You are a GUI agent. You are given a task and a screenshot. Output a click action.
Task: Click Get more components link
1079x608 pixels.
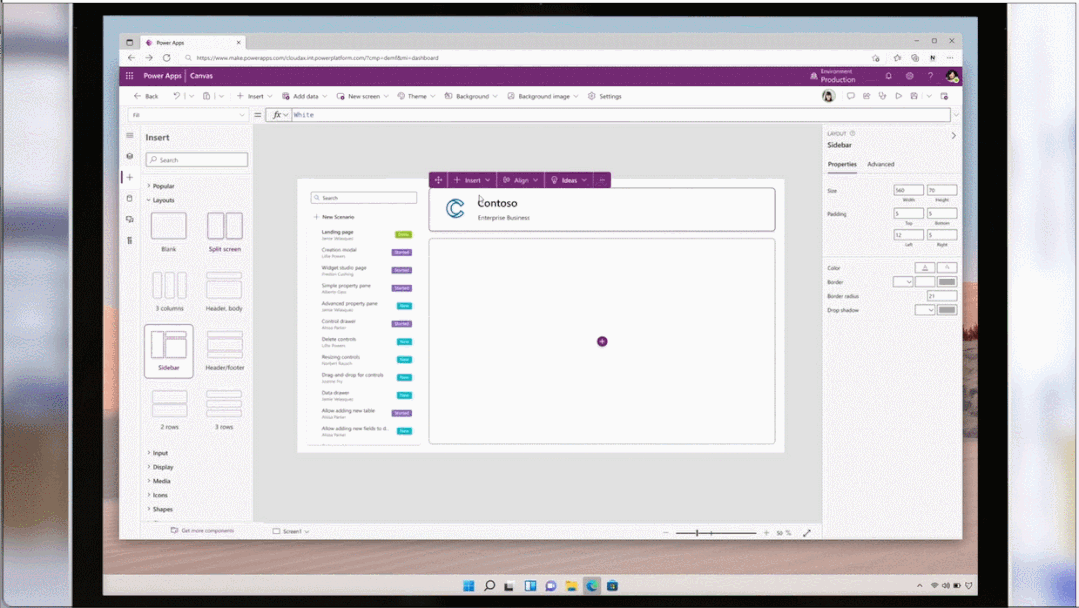pyautogui.click(x=202, y=531)
